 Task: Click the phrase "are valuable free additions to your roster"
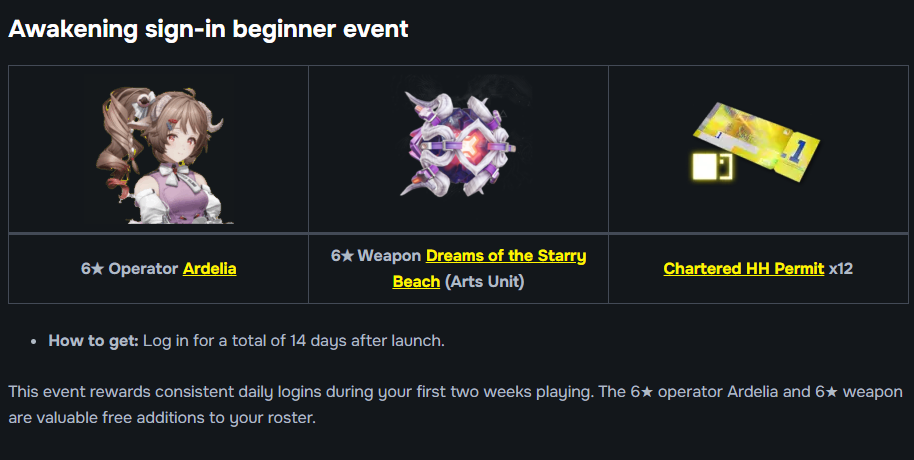pos(160,417)
